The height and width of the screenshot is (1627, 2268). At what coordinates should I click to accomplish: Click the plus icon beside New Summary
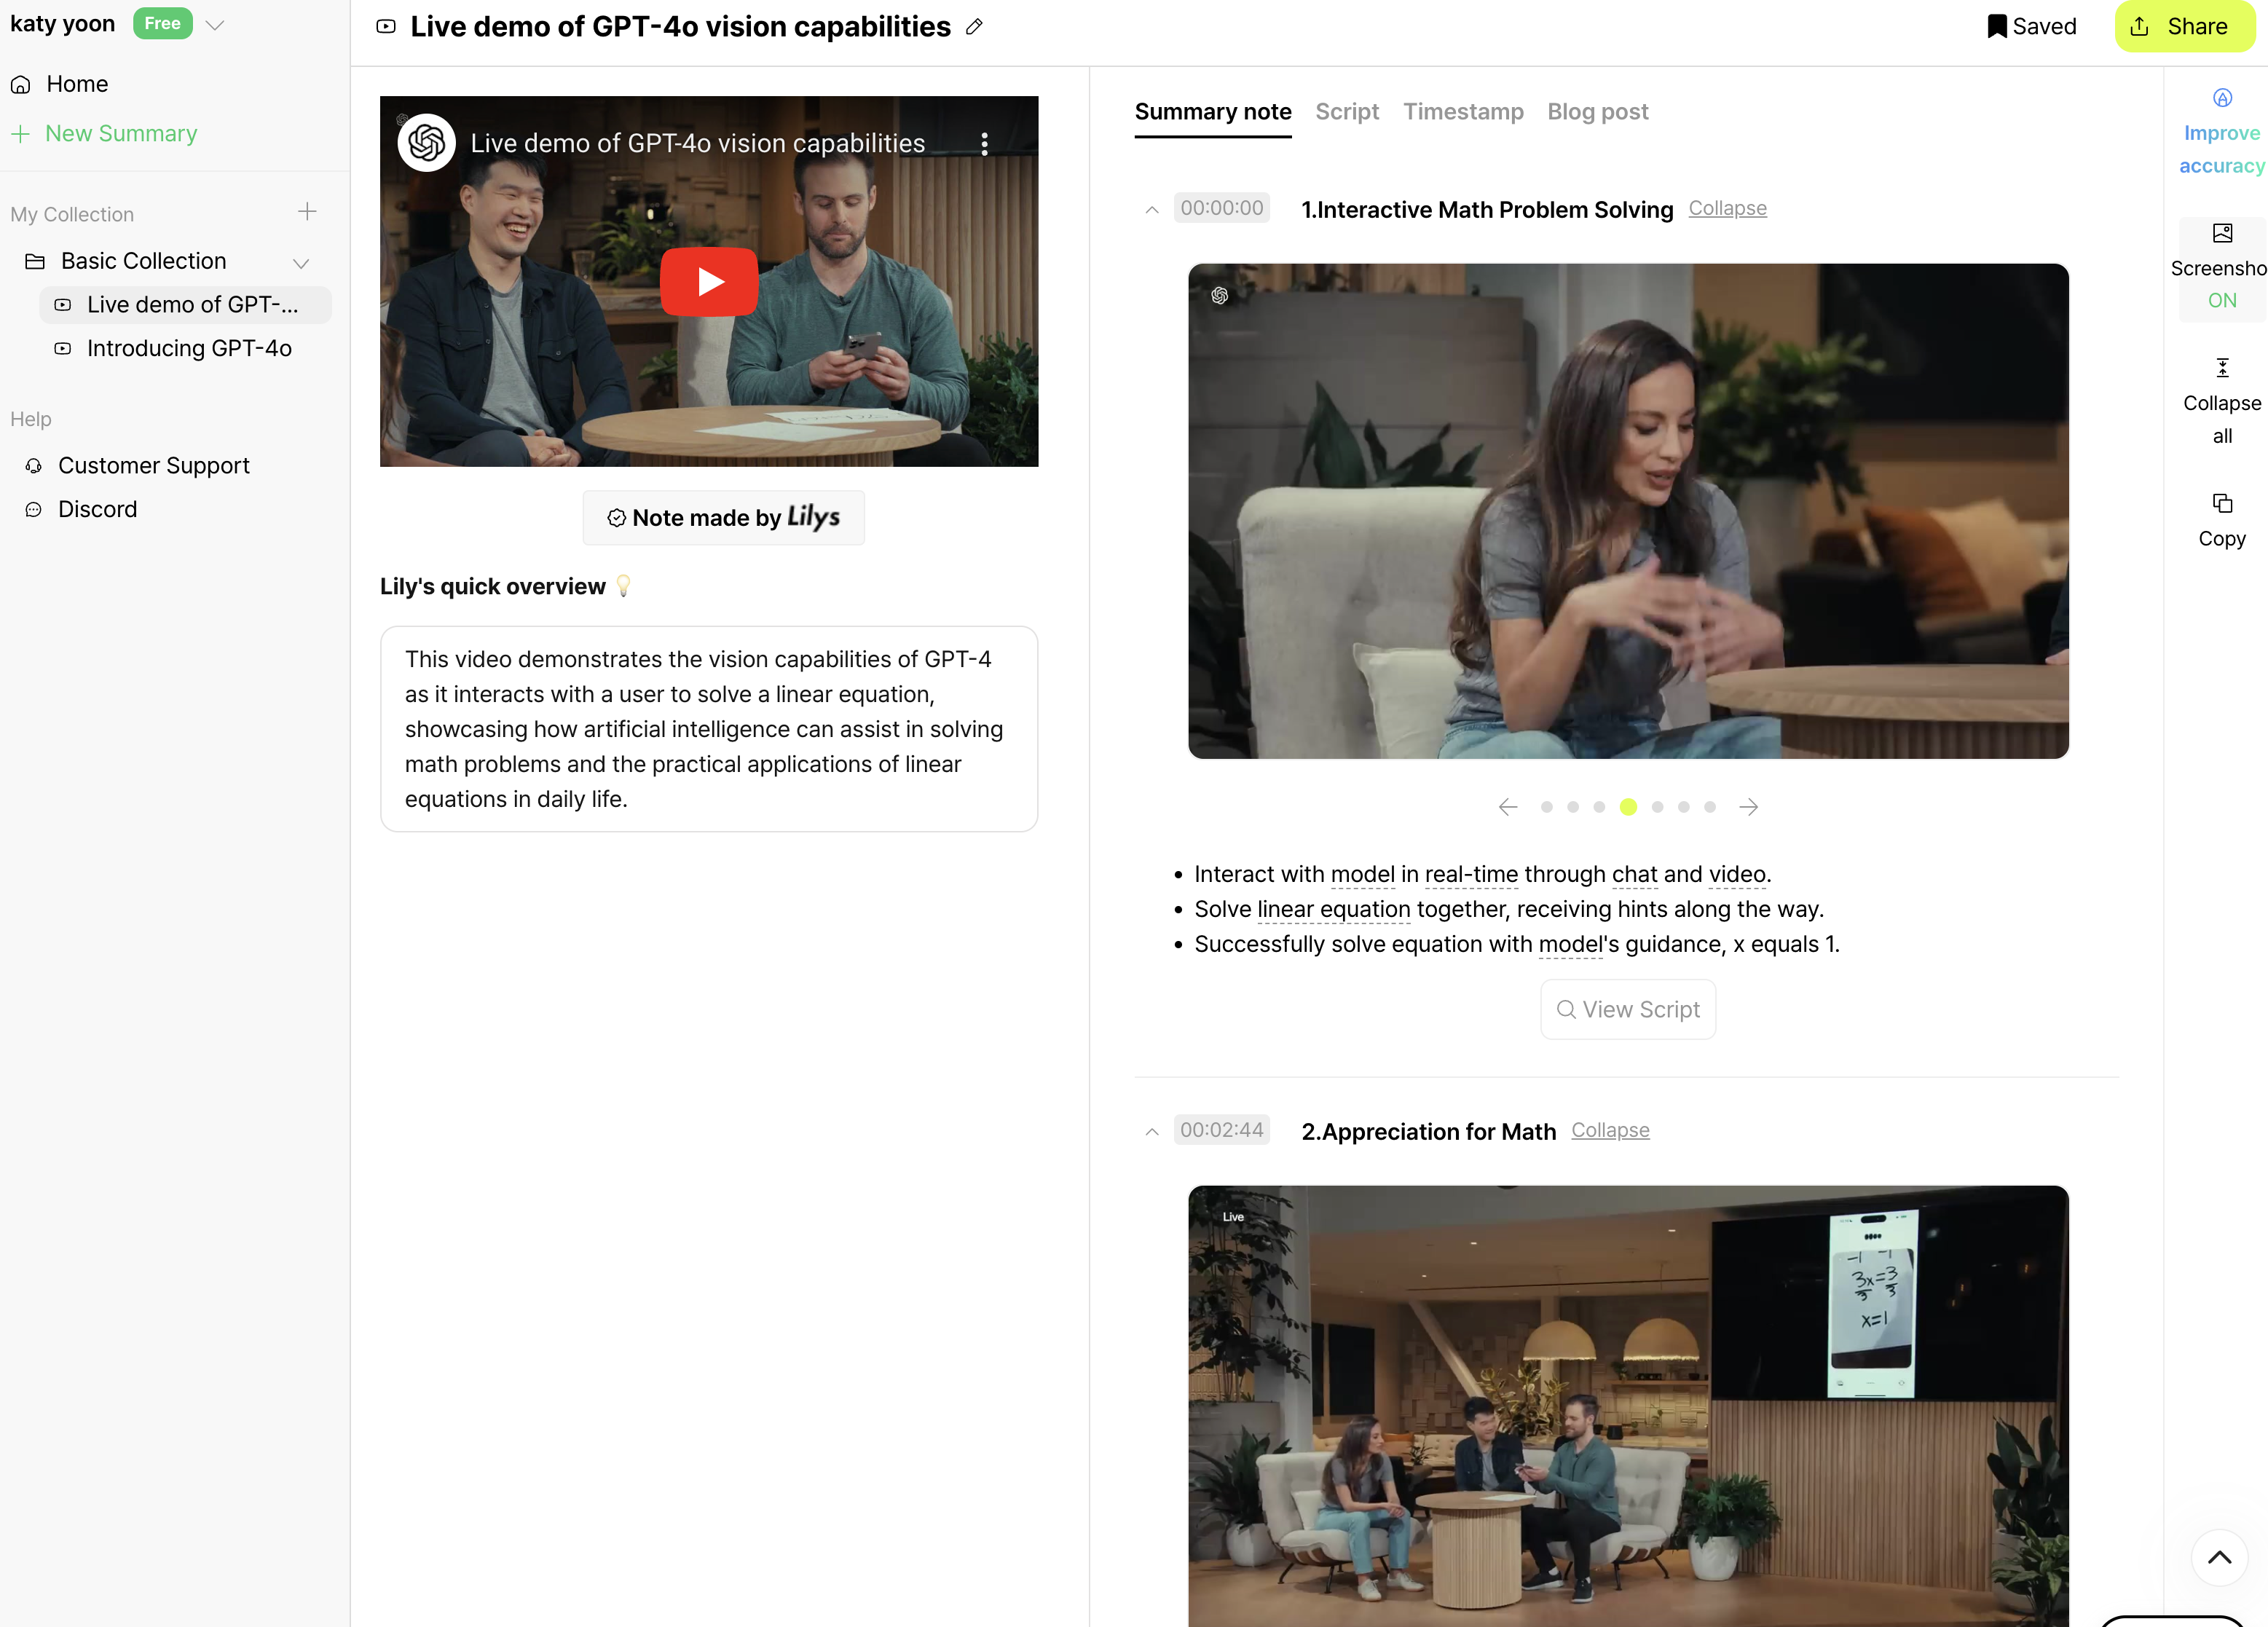21,134
